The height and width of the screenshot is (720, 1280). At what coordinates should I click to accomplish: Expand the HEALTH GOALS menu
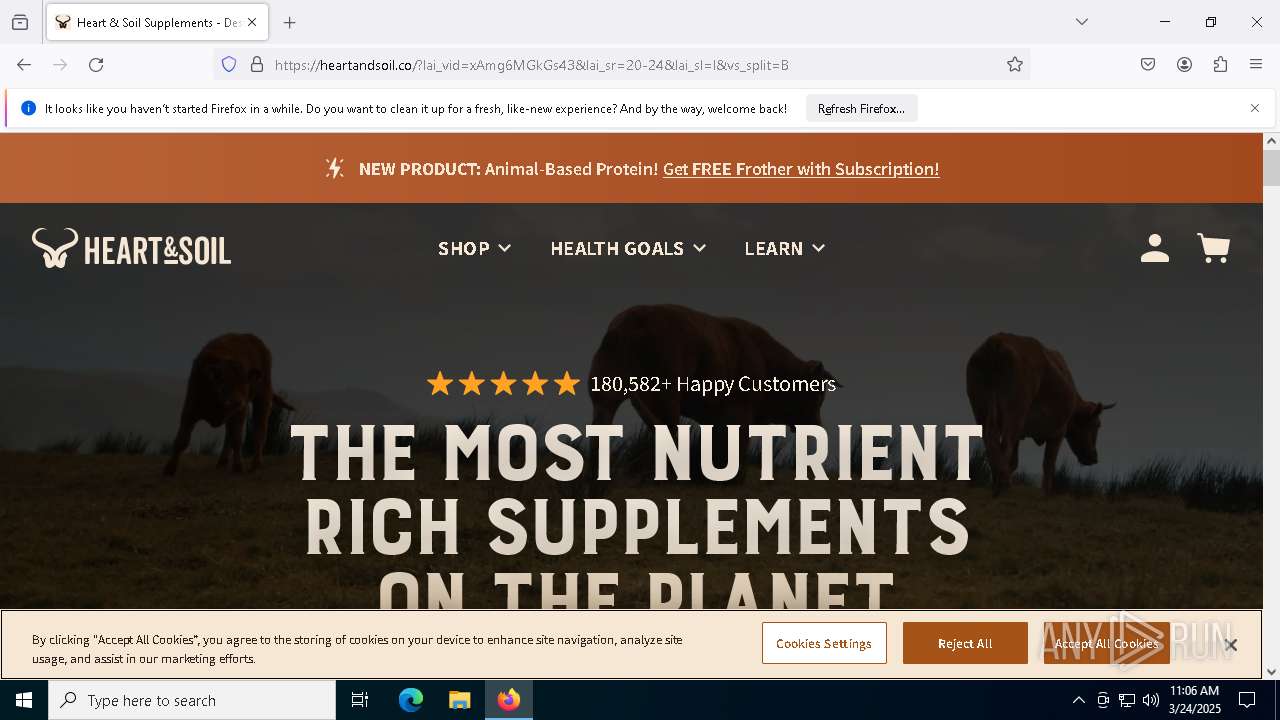(x=628, y=248)
